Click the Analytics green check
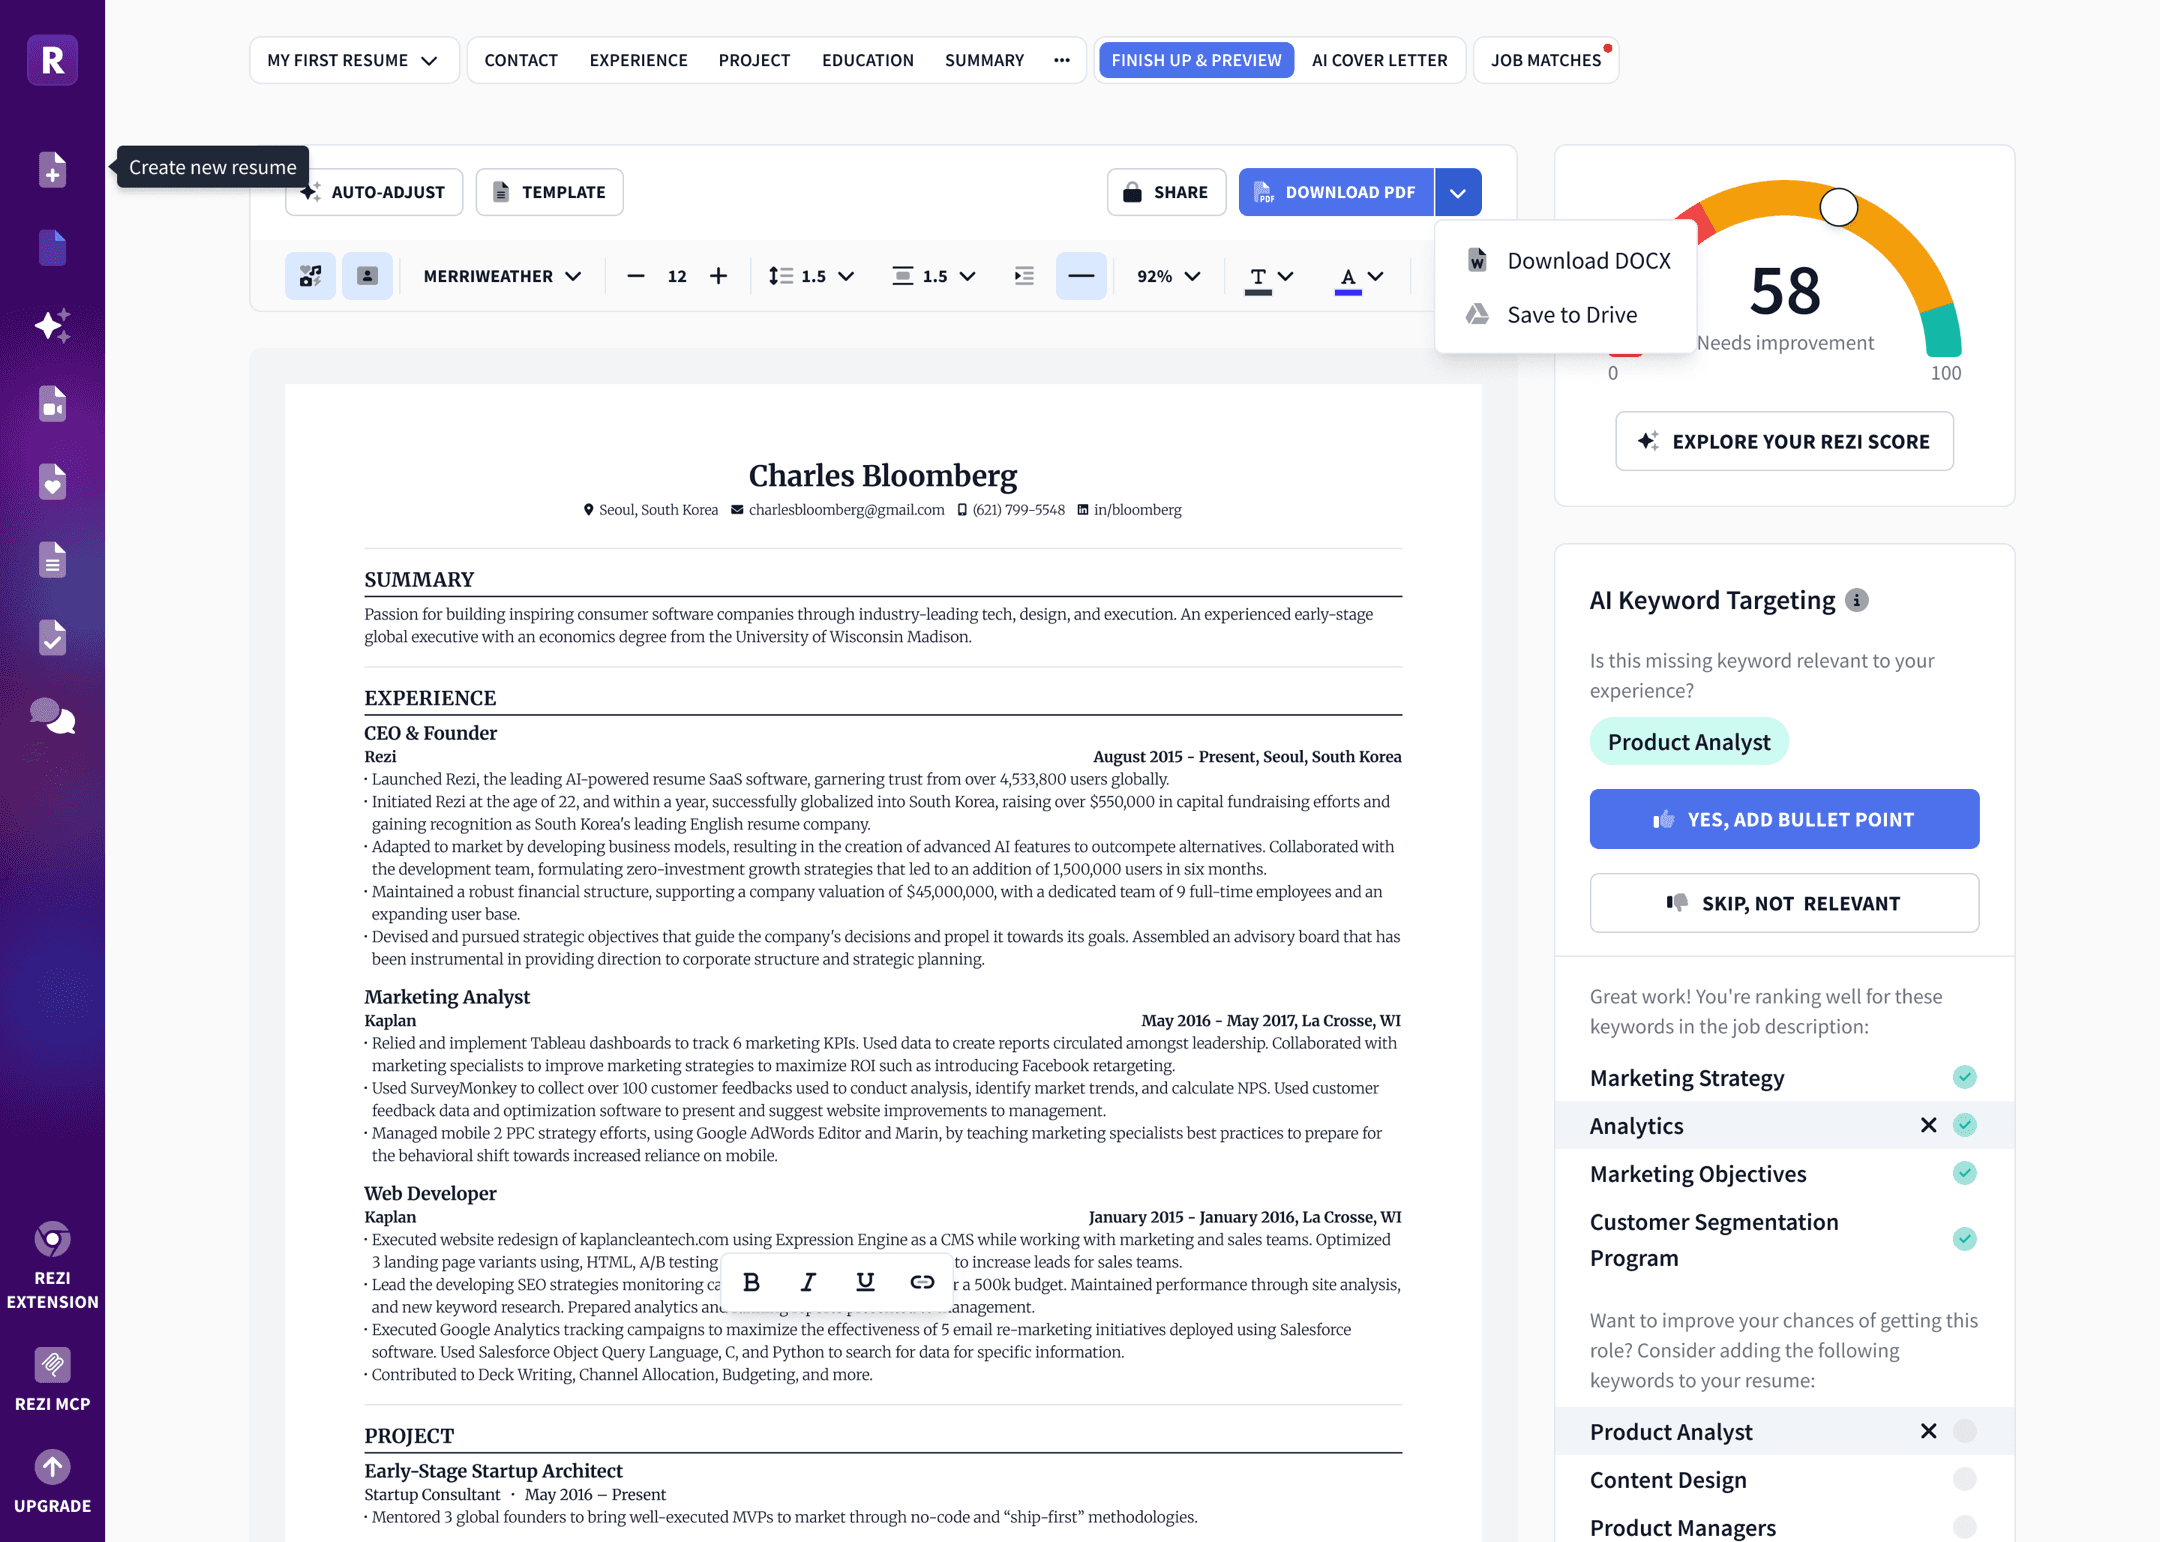Screen dimensions: 2160x1542 [1964, 1125]
